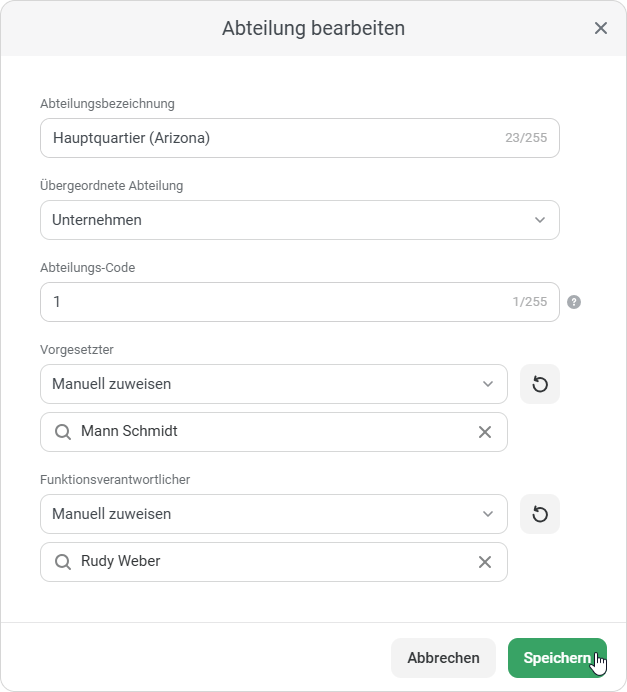Close the Abteilung bearbeiten dialog

pyautogui.click(x=601, y=28)
